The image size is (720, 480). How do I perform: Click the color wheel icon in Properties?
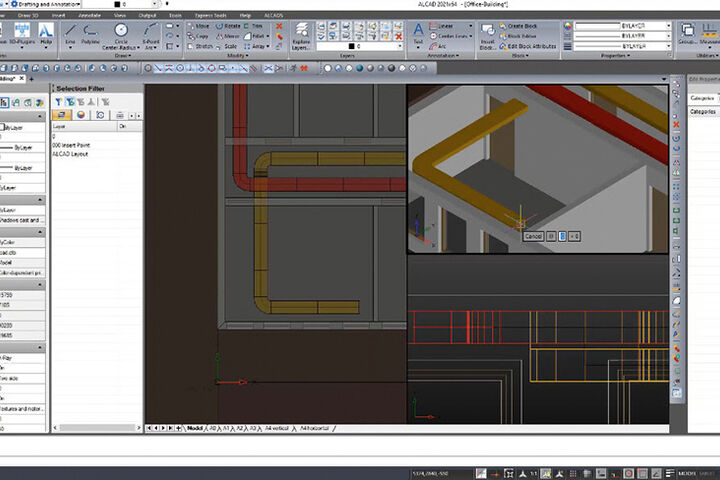click(x=568, y=26)
